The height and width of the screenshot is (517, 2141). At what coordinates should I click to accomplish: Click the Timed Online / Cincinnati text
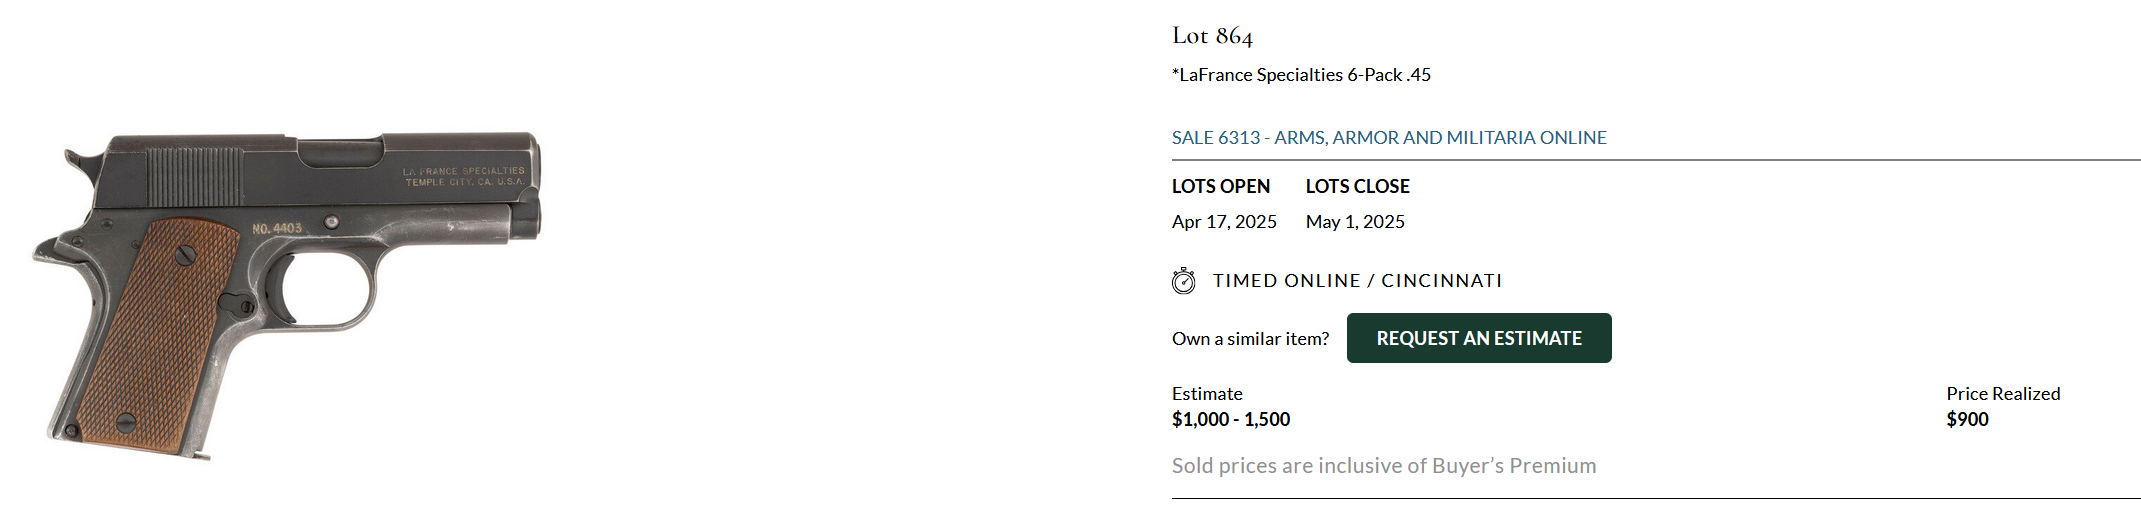coord(1357,281)
